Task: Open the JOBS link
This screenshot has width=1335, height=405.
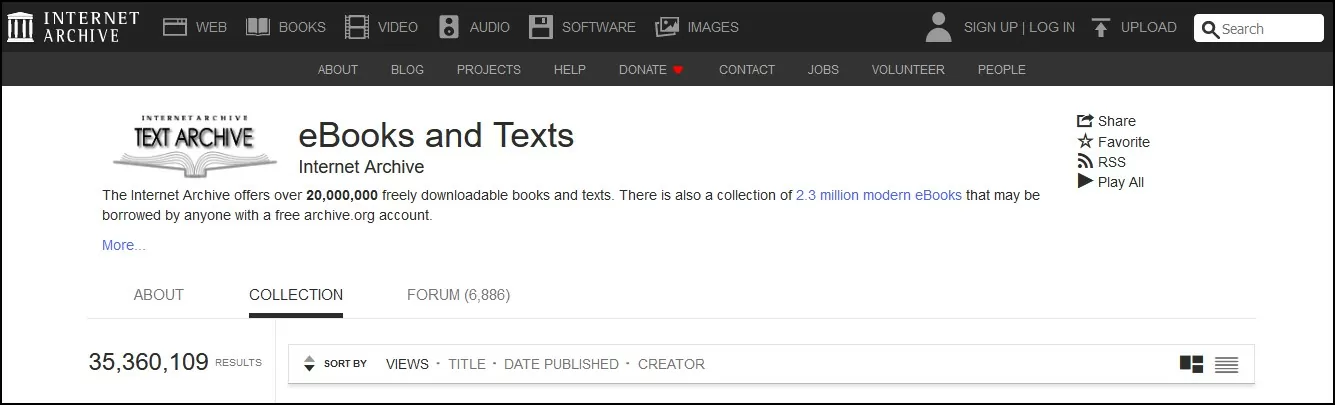Action: [x=823, y=70]
